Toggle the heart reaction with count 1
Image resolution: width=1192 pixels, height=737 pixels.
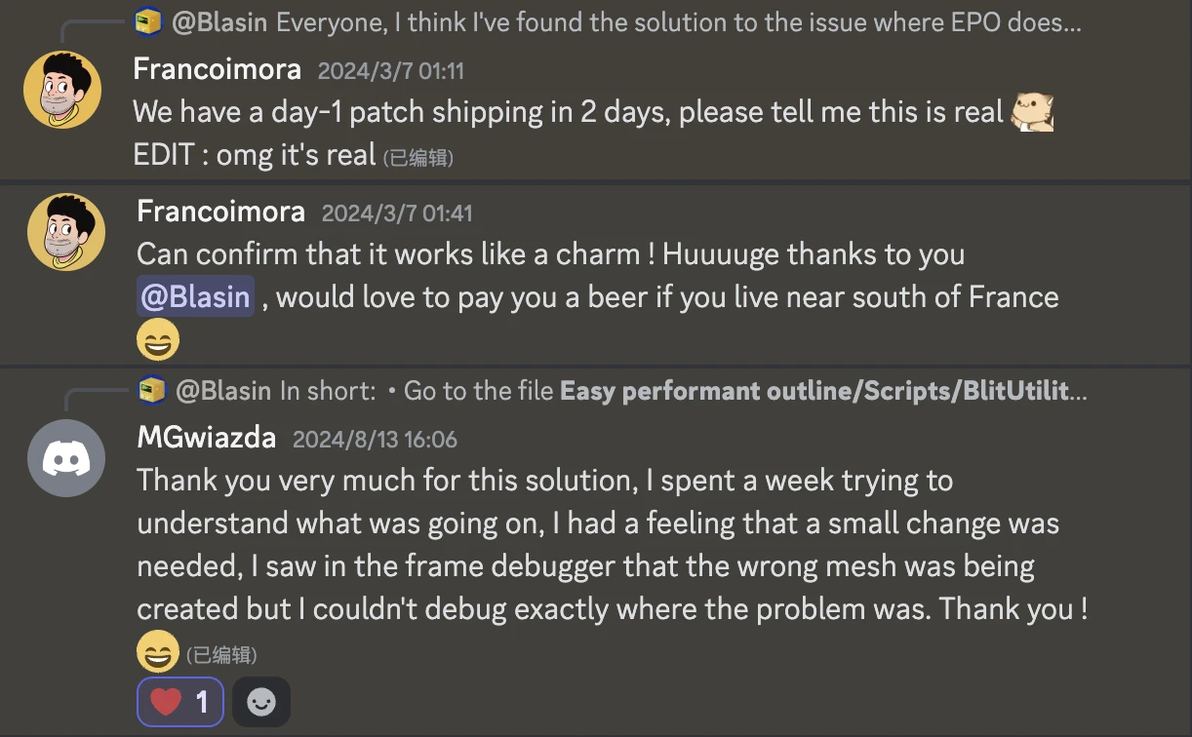click(x=180, y=702)
